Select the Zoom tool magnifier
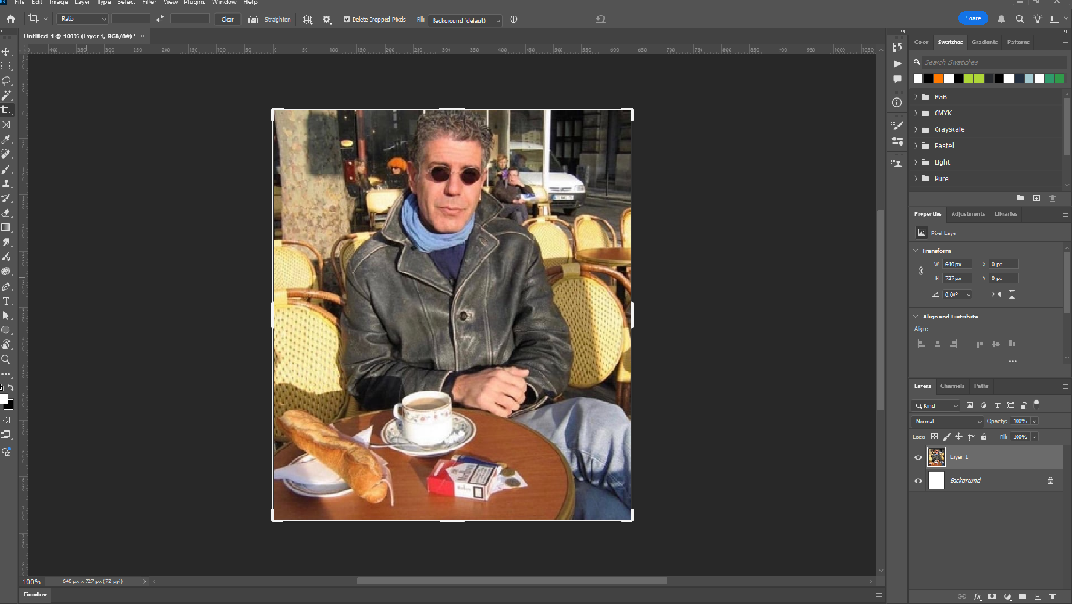The height and width of the screenshot is (604, 1072). (x=6, y=359)
